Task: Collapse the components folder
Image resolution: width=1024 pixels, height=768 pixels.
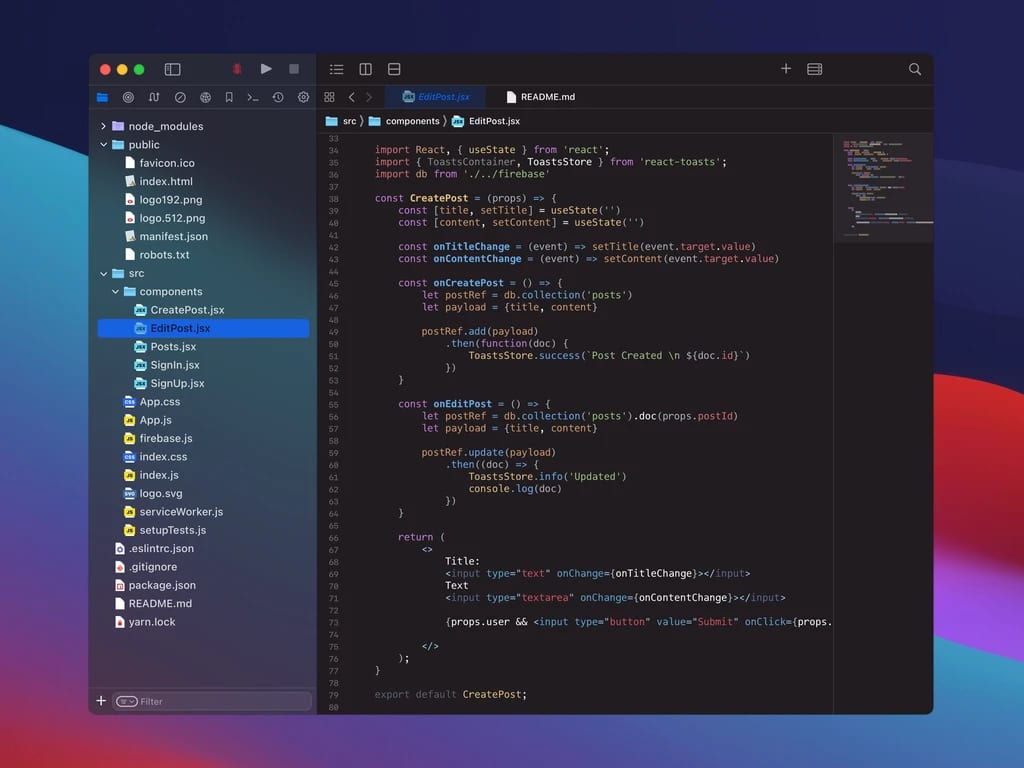Action: pyautogui.click(x=115, y=291)
